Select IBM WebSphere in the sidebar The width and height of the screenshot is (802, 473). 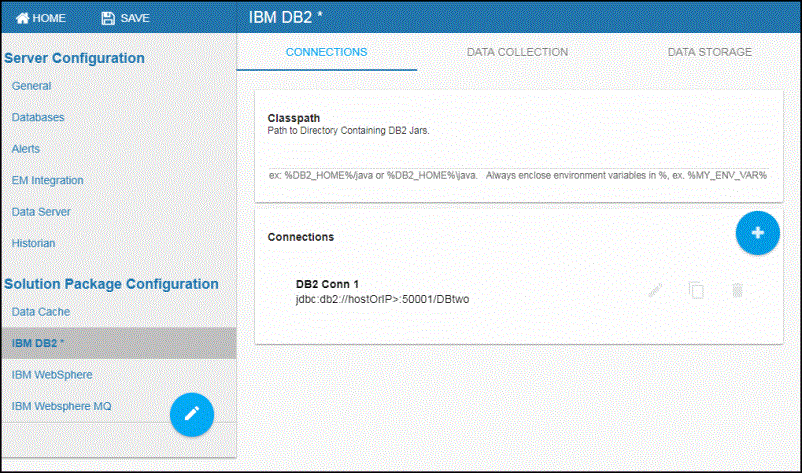click(x=52, y=374)
